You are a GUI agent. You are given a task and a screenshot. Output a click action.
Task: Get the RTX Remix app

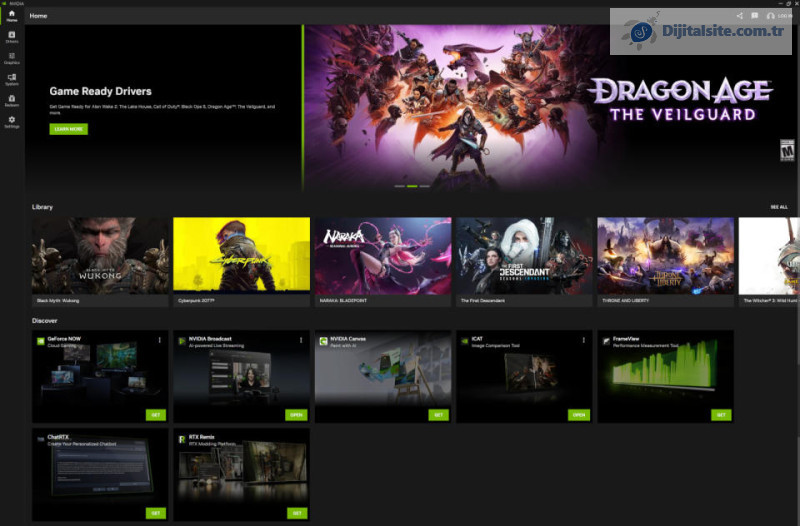(x=297, y=513)
